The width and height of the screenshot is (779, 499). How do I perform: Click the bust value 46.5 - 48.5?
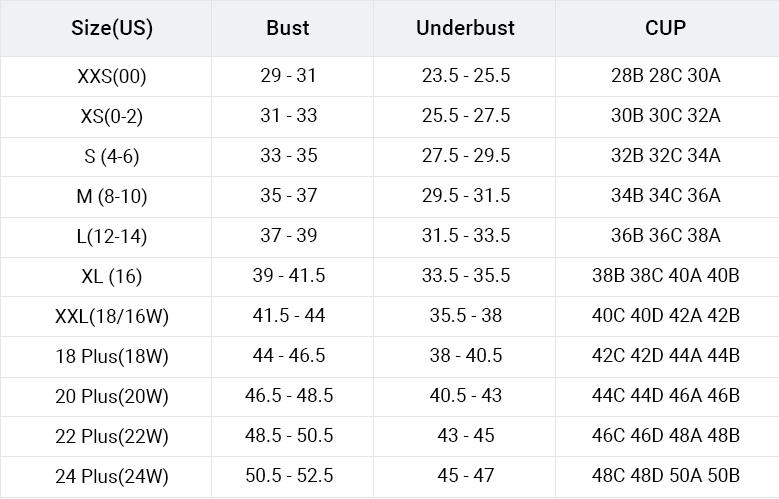(288, 396)
